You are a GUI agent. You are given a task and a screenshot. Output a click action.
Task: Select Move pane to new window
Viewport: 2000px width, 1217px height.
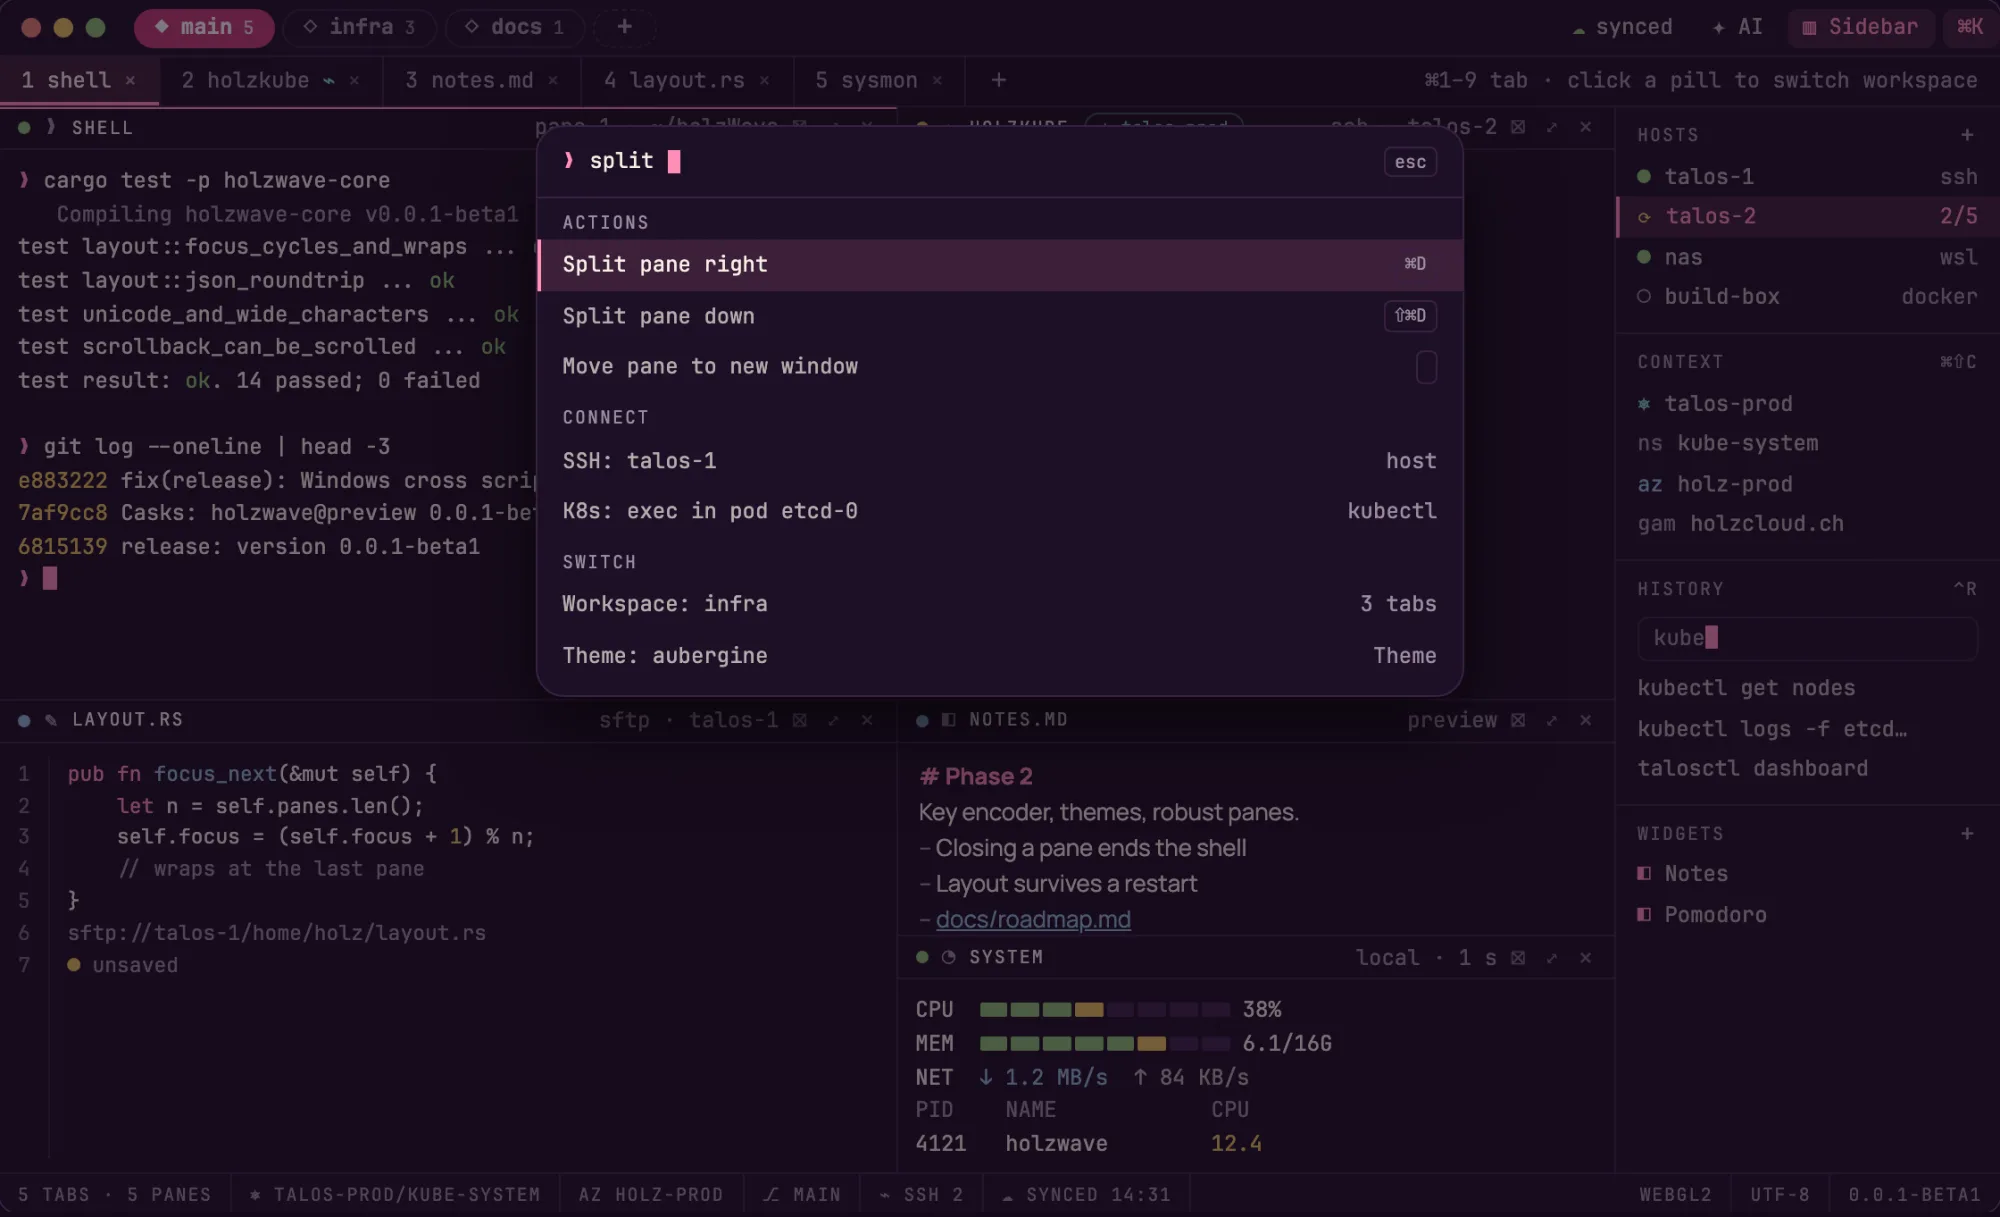pos(1000,367)
